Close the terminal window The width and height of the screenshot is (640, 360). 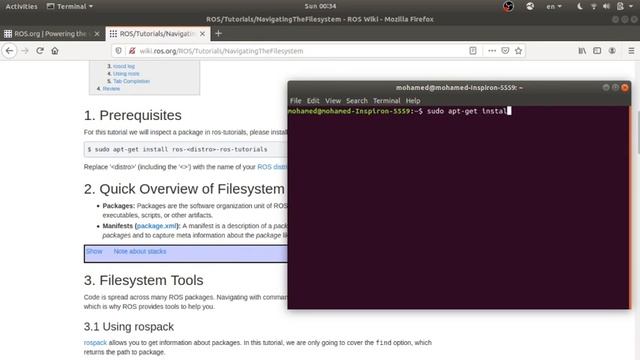pyautogui.click(x=624, y=87)
